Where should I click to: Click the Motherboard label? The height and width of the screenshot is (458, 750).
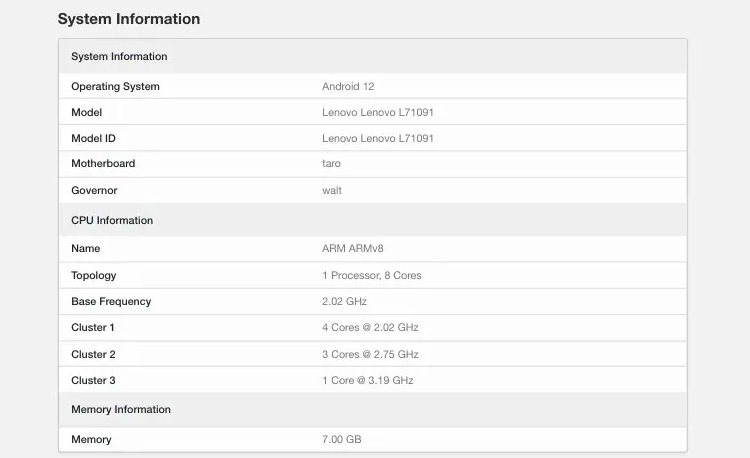103,164
